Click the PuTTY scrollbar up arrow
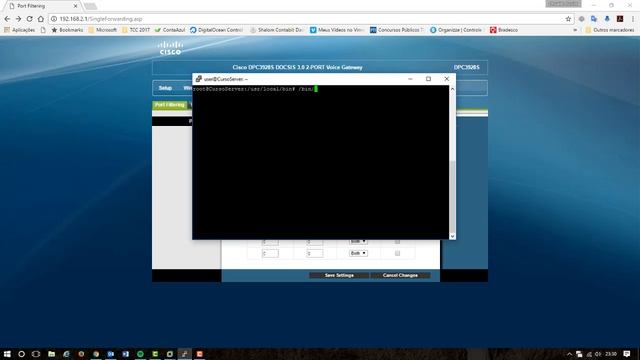The width and height of the screenshot is (640, 360). pyautogui.click(x=452, y=89)
